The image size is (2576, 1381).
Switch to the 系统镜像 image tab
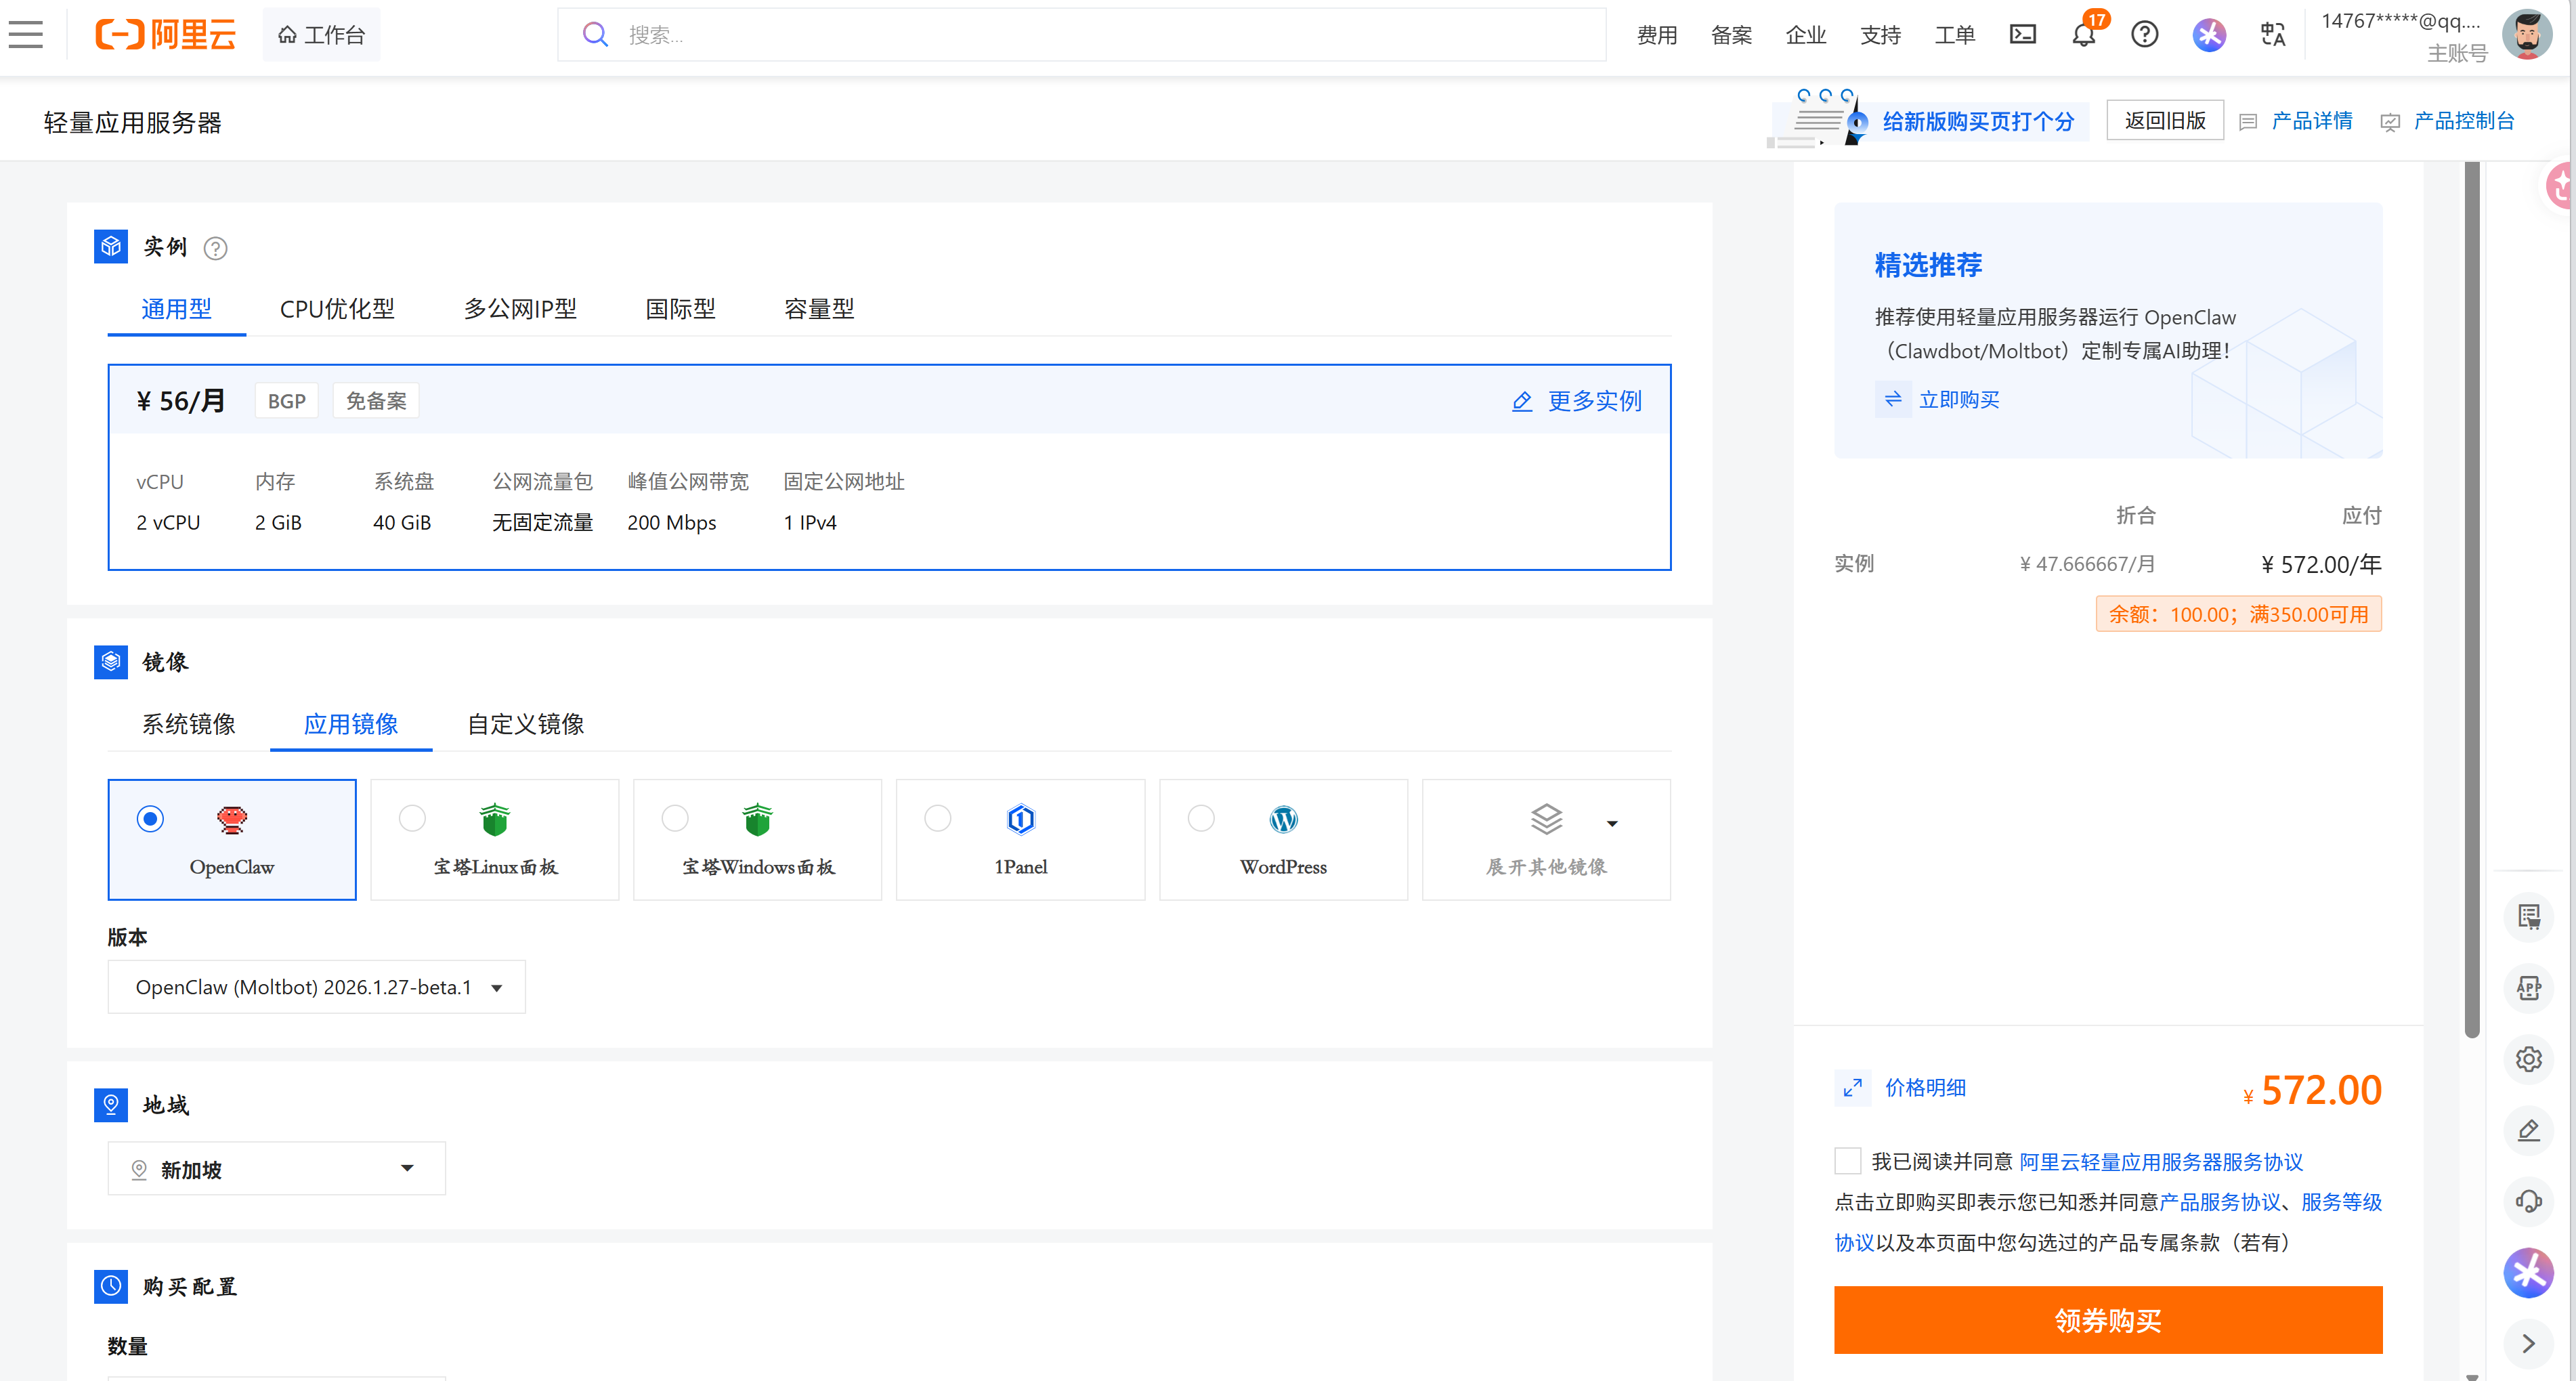[x=189, y=724]
